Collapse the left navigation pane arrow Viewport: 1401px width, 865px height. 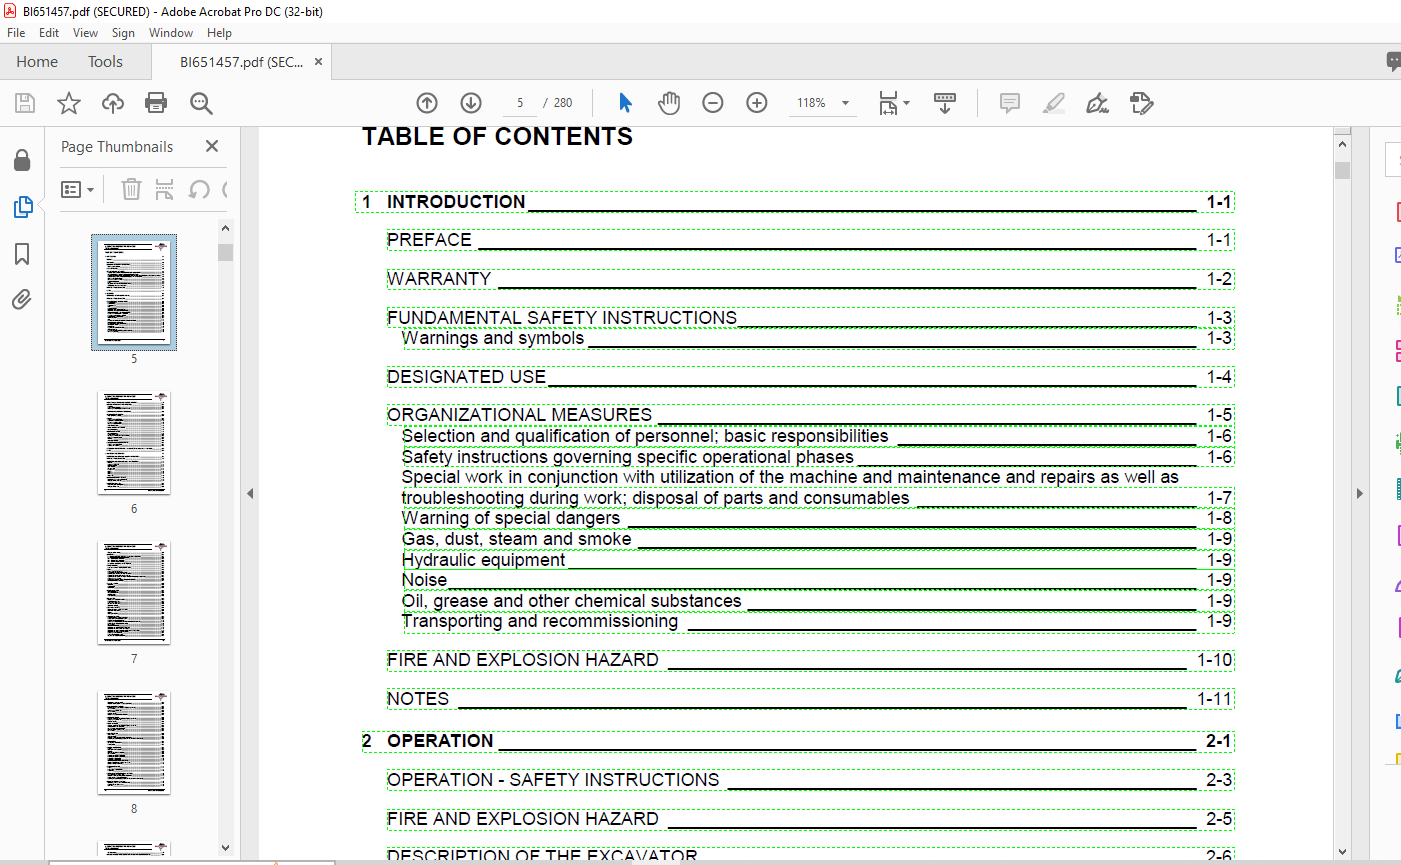[250, 493]
